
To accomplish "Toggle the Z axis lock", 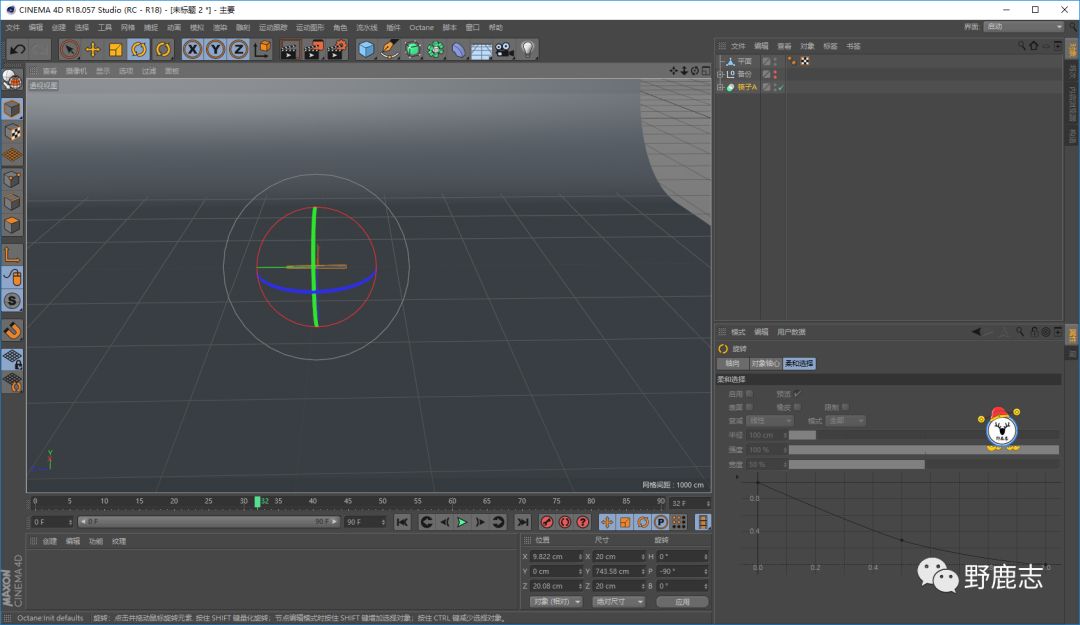I will (x=239, y=49).
